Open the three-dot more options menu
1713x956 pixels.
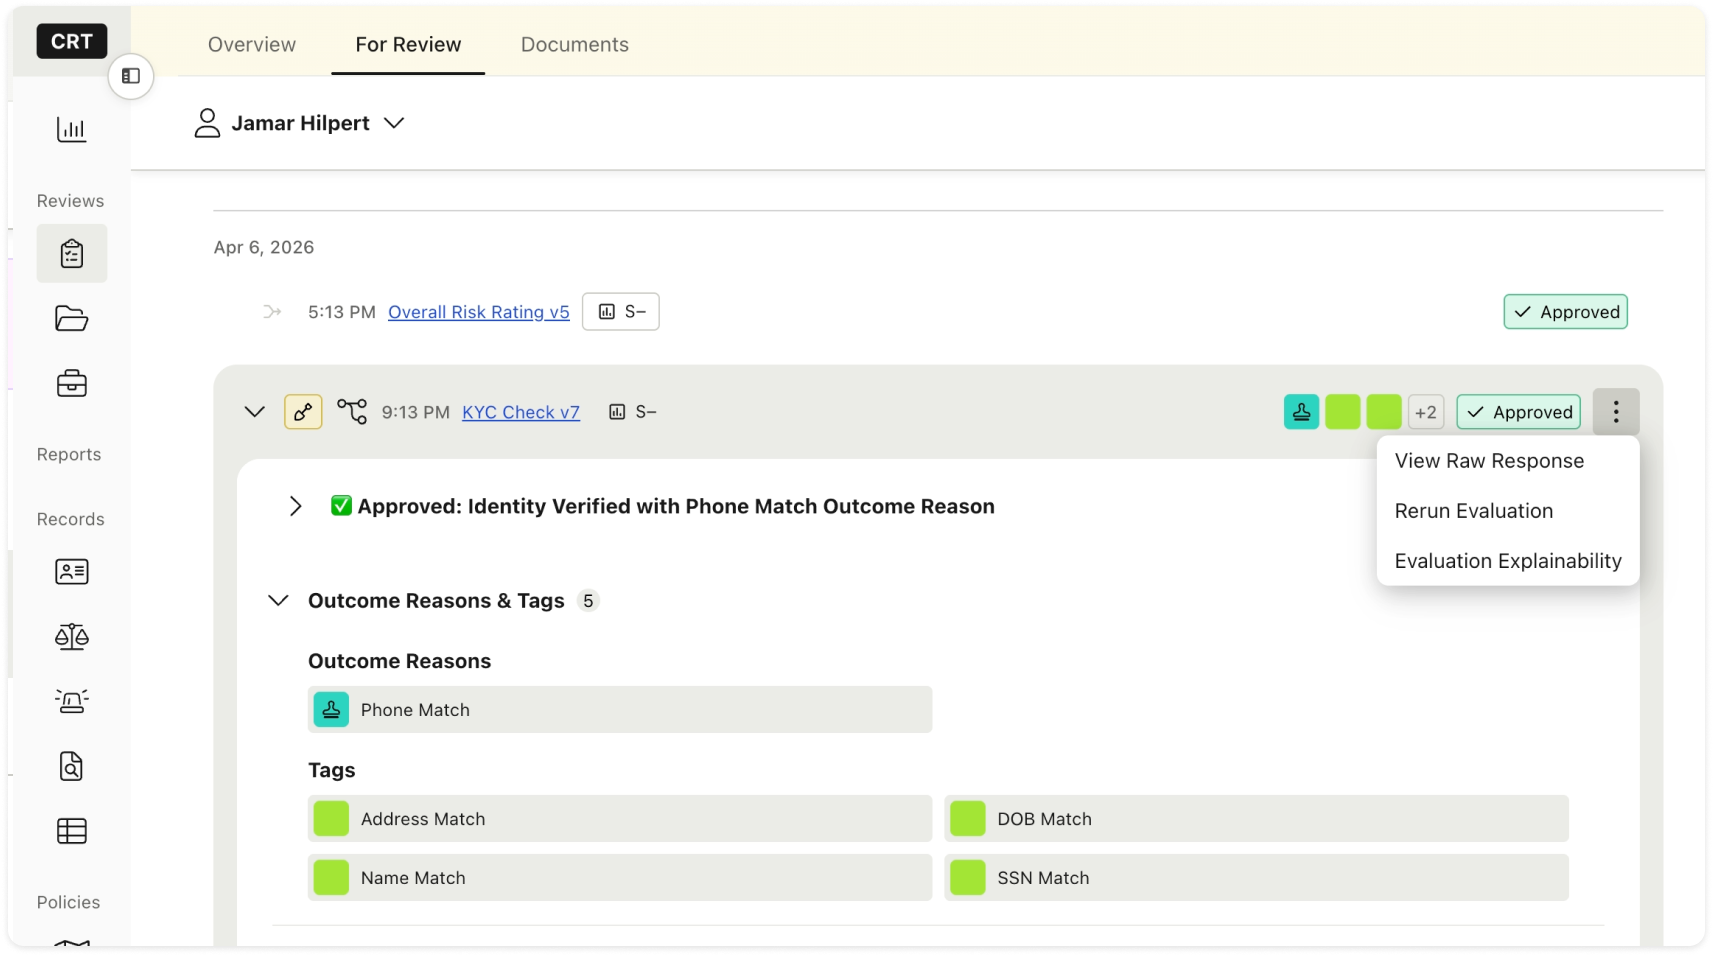(x=1616, y=412)
